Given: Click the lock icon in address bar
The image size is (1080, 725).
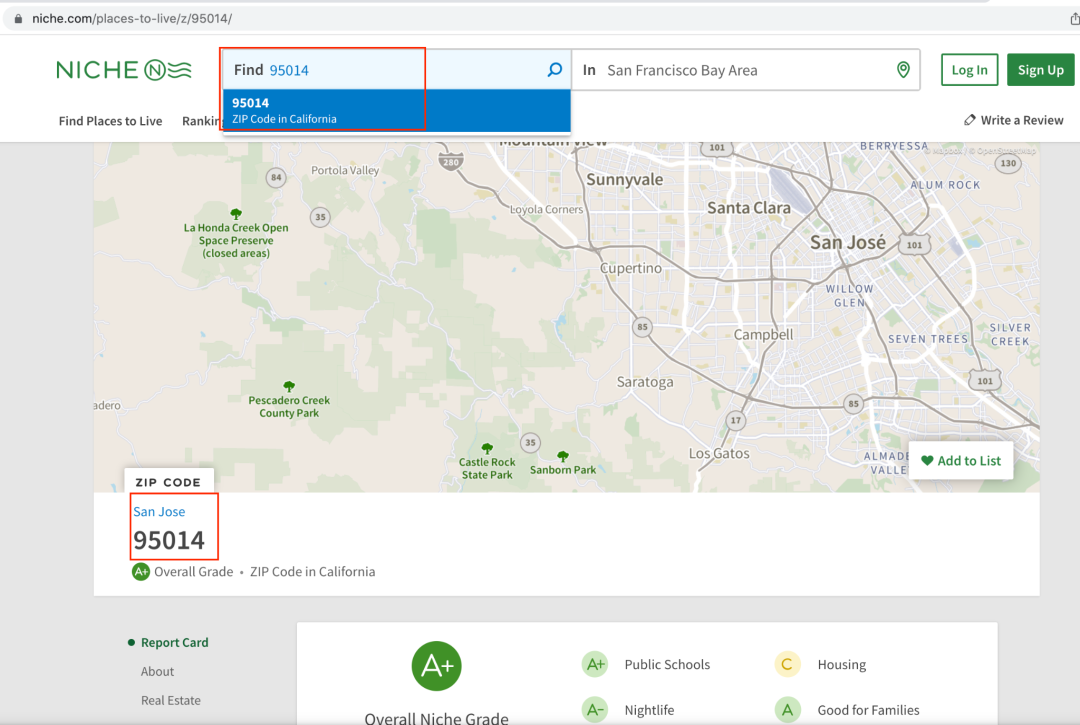Looking at the screenshot, I should pos(18,19).
